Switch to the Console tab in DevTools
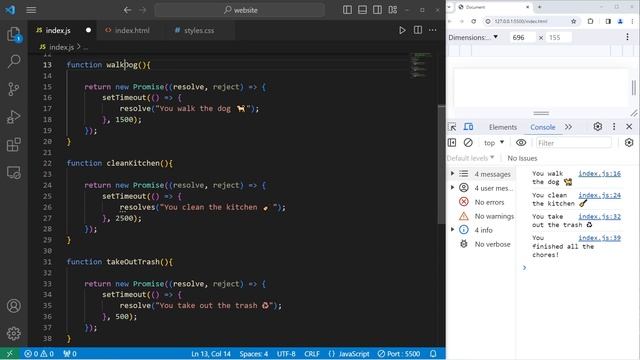 542,127
